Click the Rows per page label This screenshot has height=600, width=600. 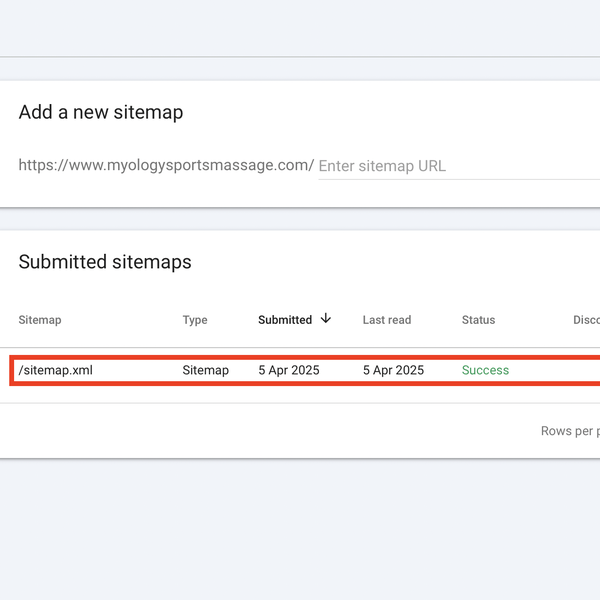[570, 431]
